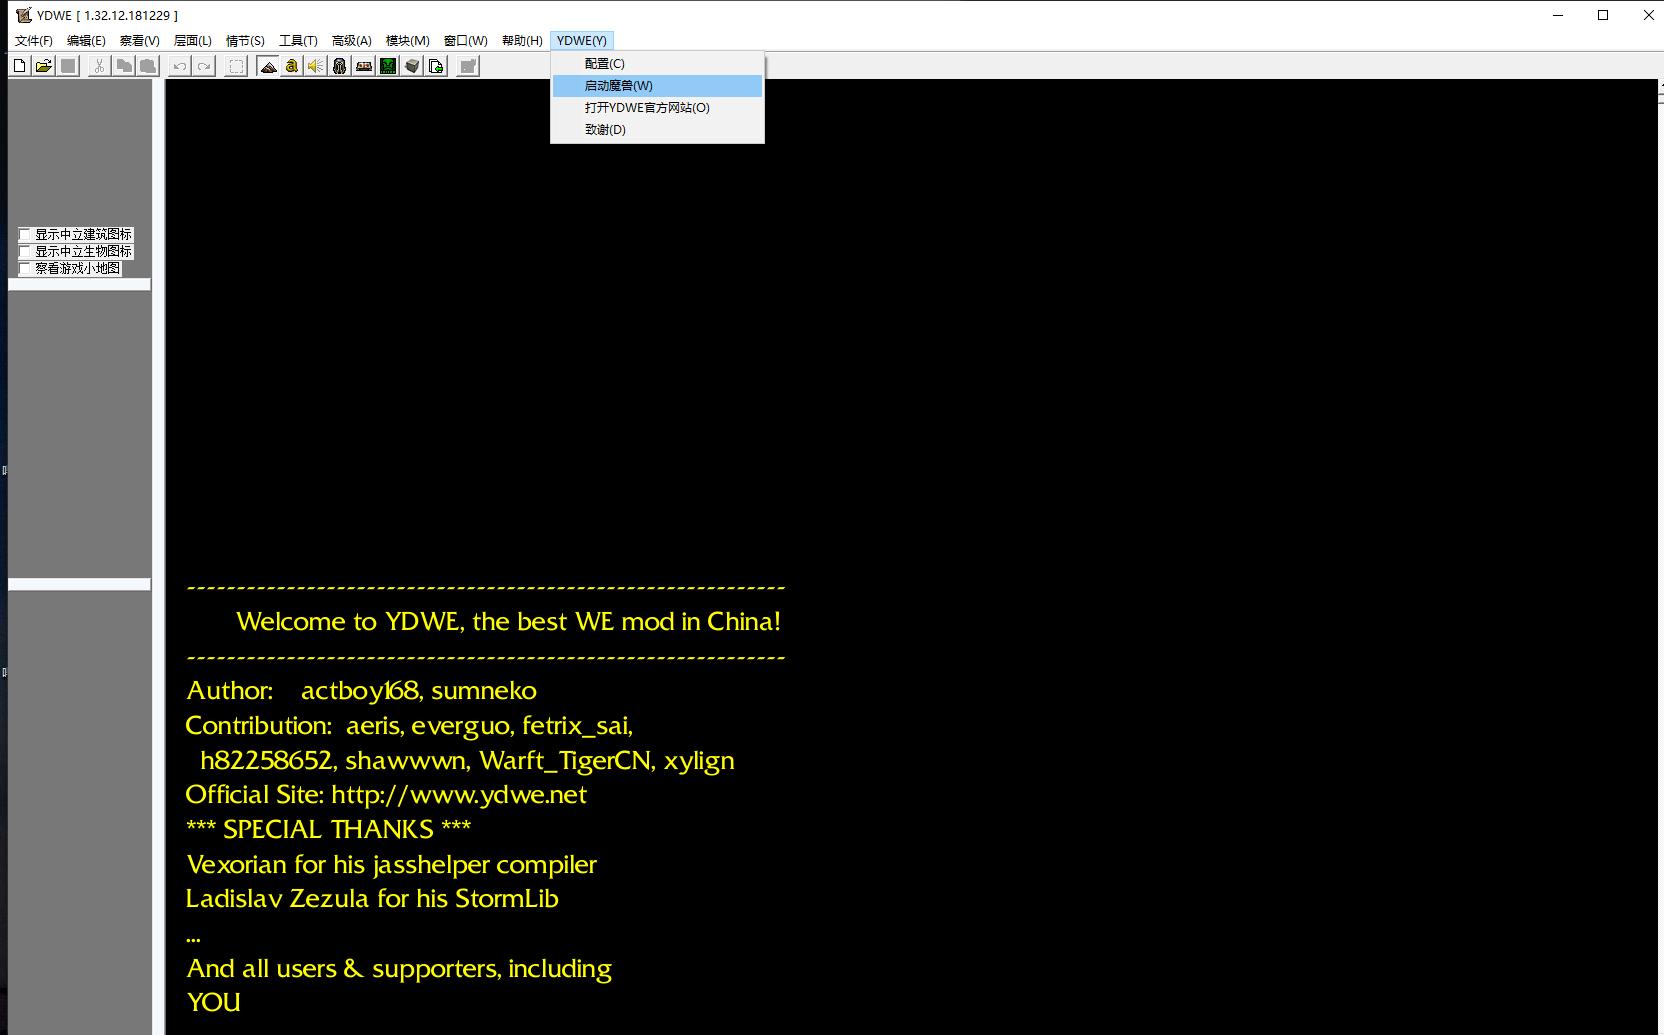Click the Save map disk icon
This screenshot has height=1035, width=1664.
tap(68, 66)
